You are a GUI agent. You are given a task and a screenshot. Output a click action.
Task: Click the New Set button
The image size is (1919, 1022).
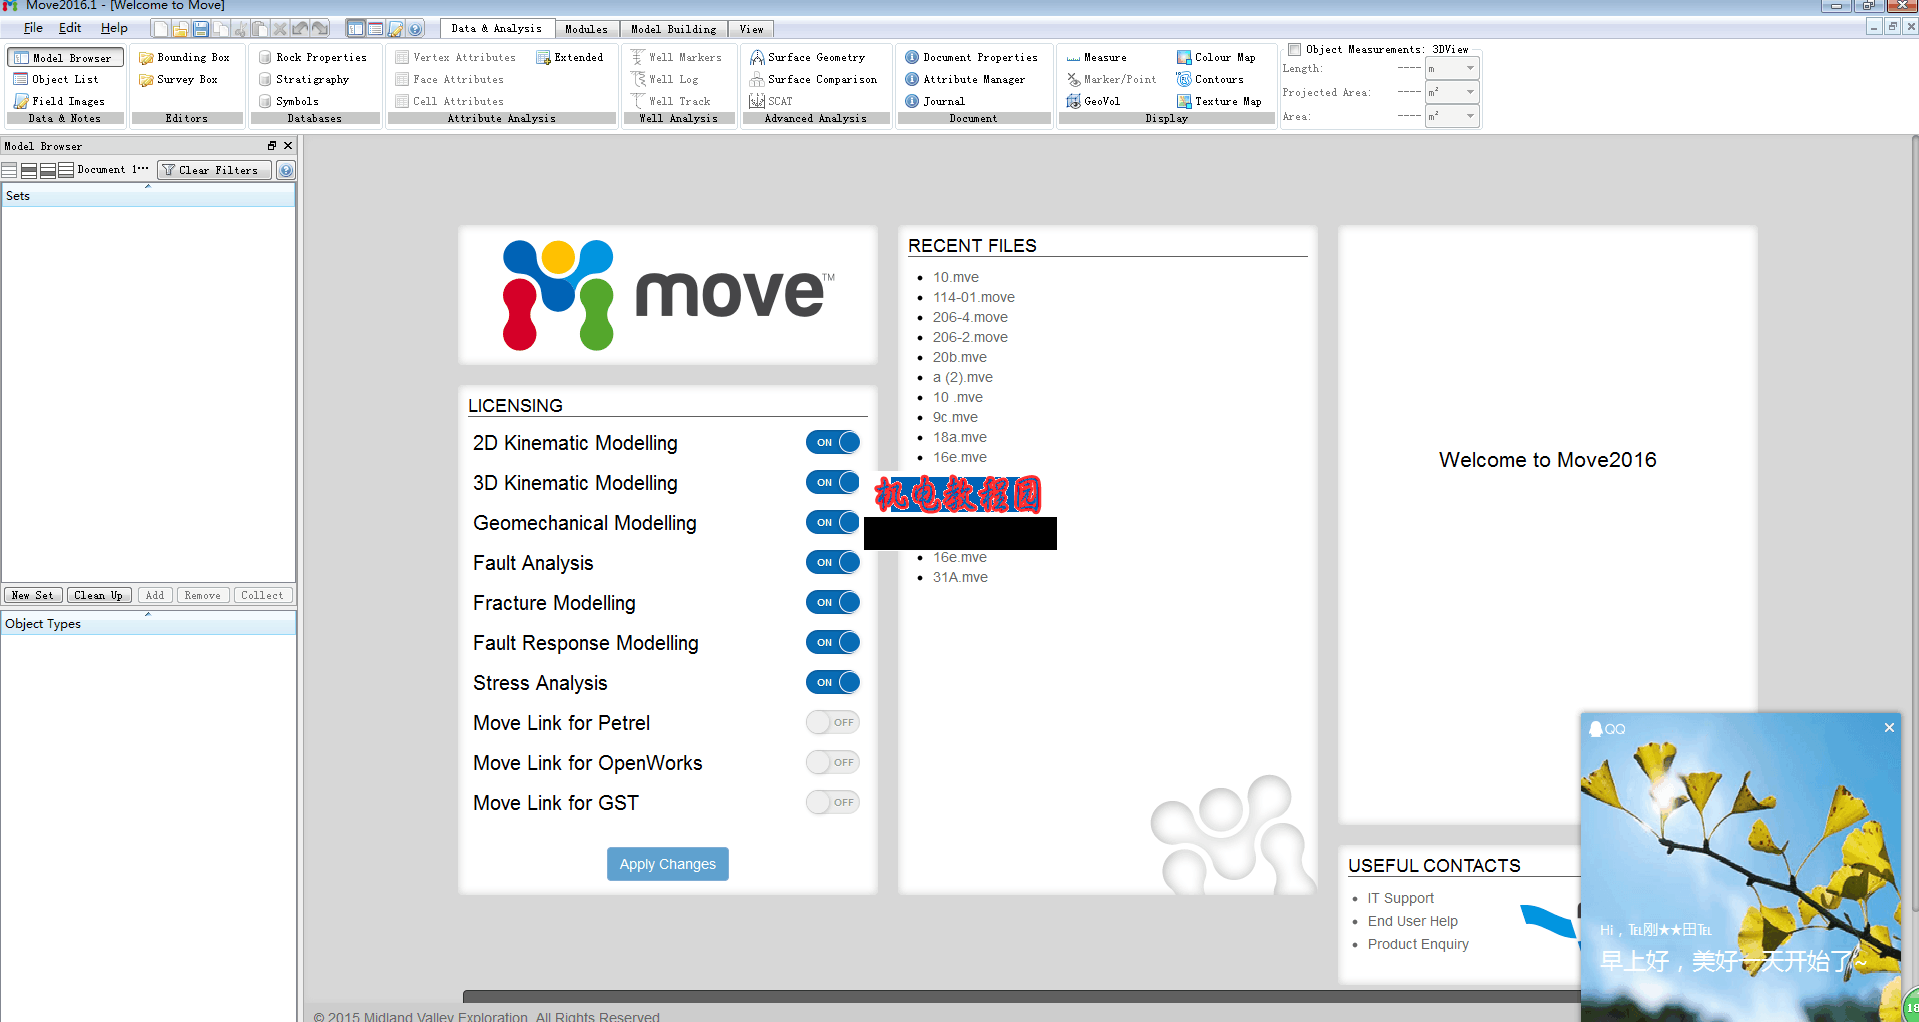(x=33, y=596)
